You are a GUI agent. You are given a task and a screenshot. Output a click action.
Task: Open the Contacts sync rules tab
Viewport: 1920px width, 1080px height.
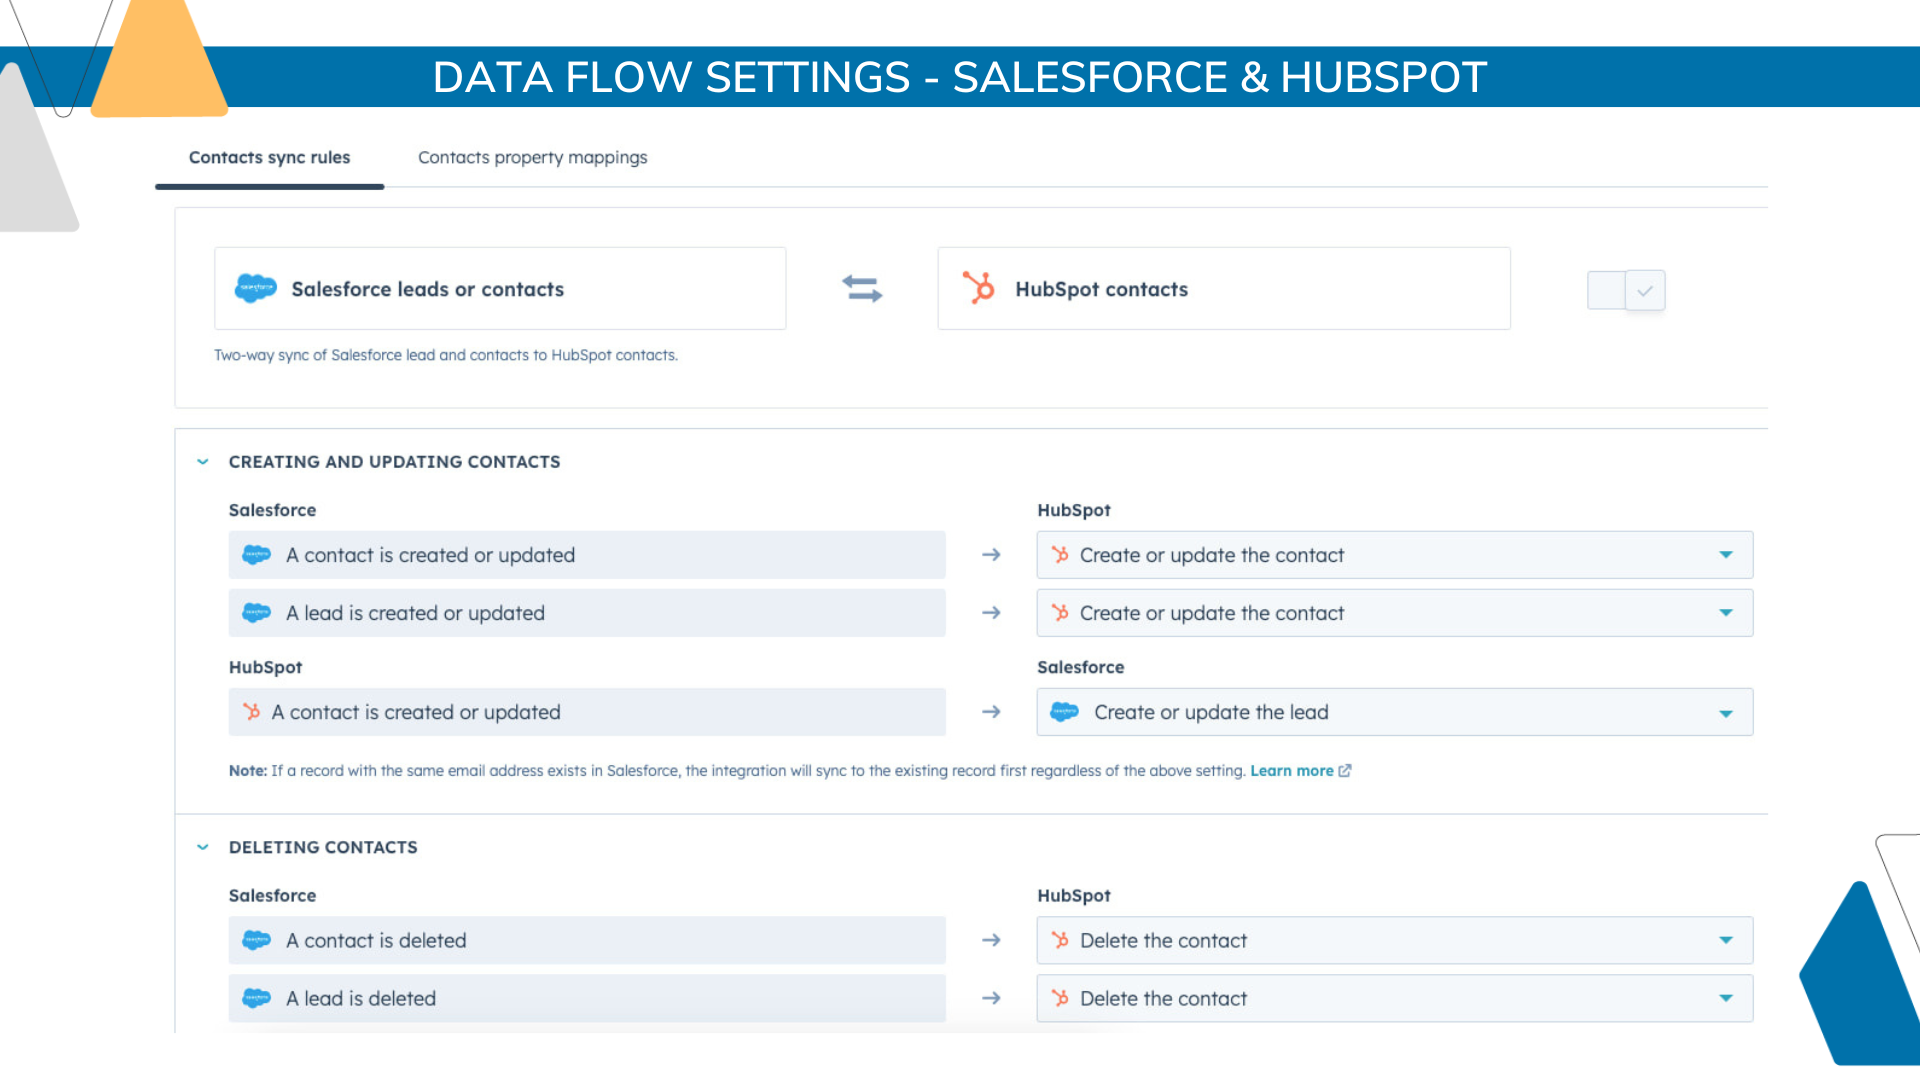pyautogui.click(x=269, y=157)
